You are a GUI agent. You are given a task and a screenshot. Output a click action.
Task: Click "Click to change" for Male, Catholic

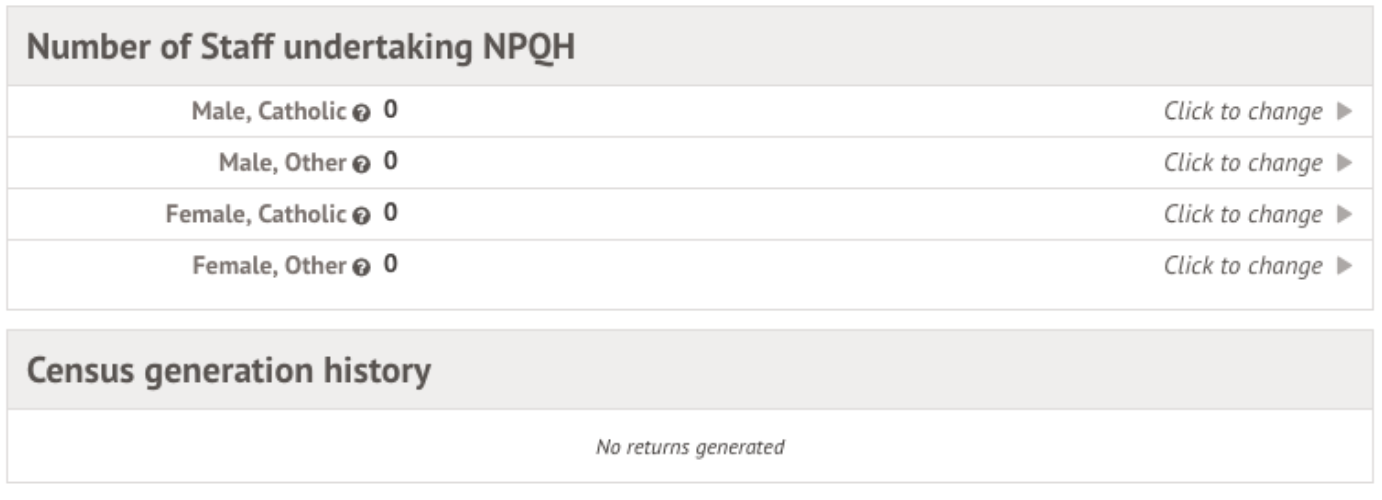tap(1243, 111)
